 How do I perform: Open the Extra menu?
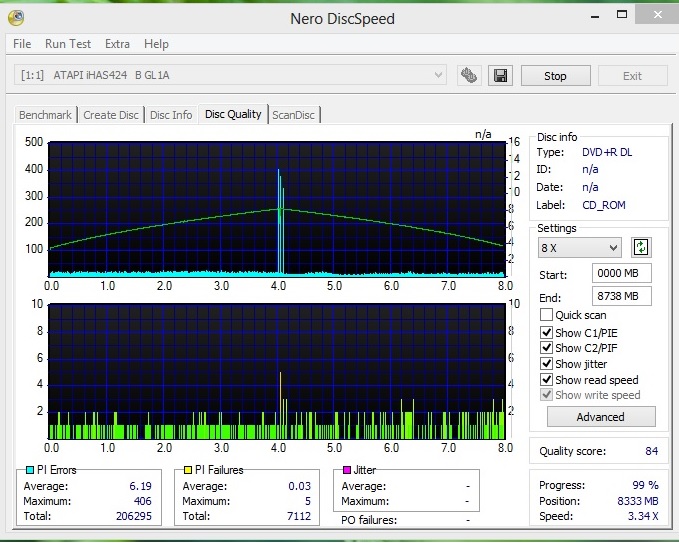tap(117, 44)
